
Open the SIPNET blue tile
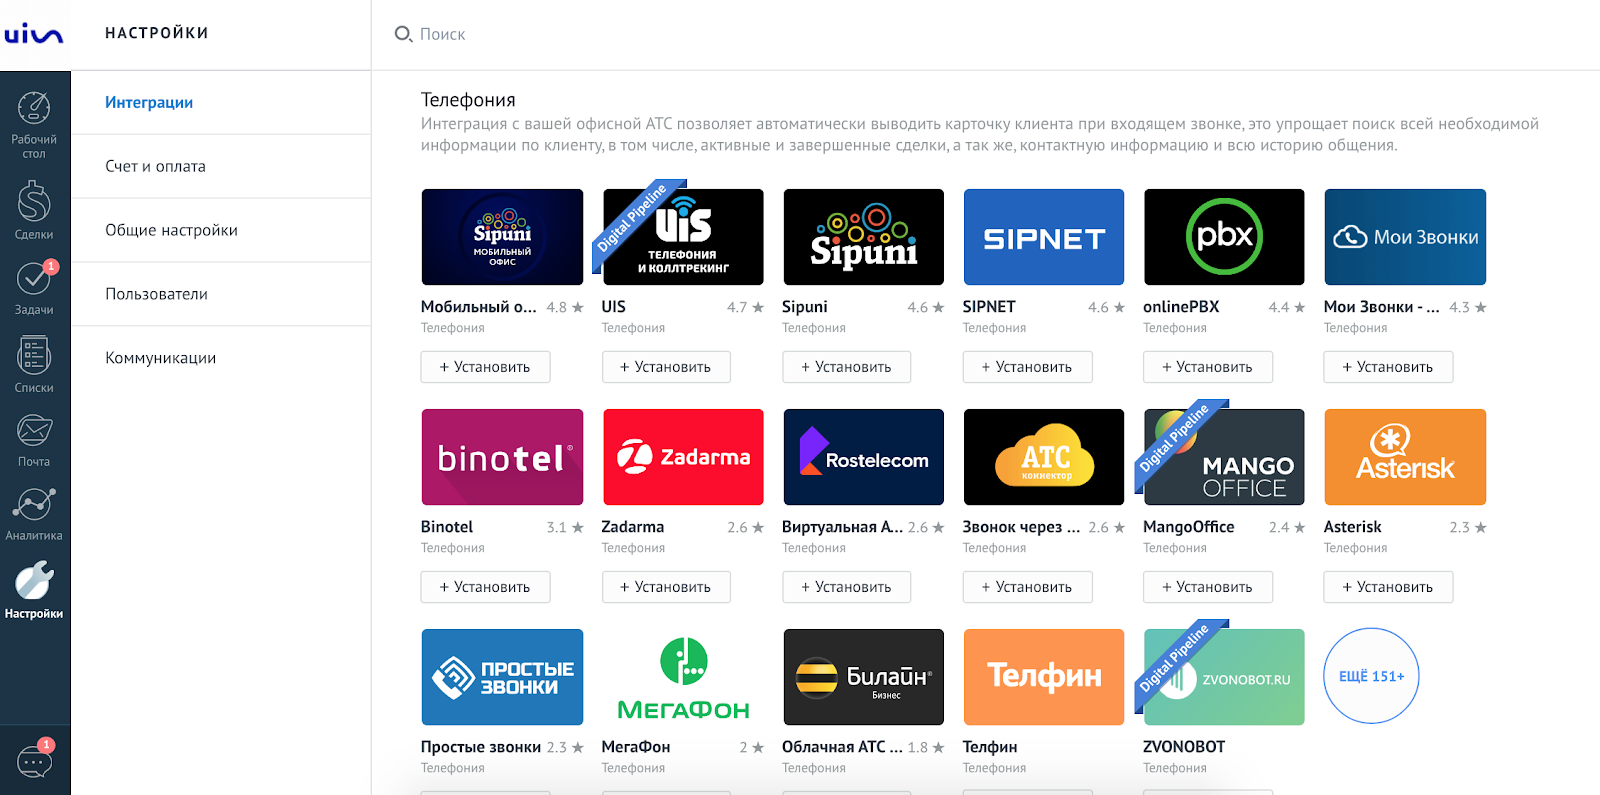pos(1044,237)
